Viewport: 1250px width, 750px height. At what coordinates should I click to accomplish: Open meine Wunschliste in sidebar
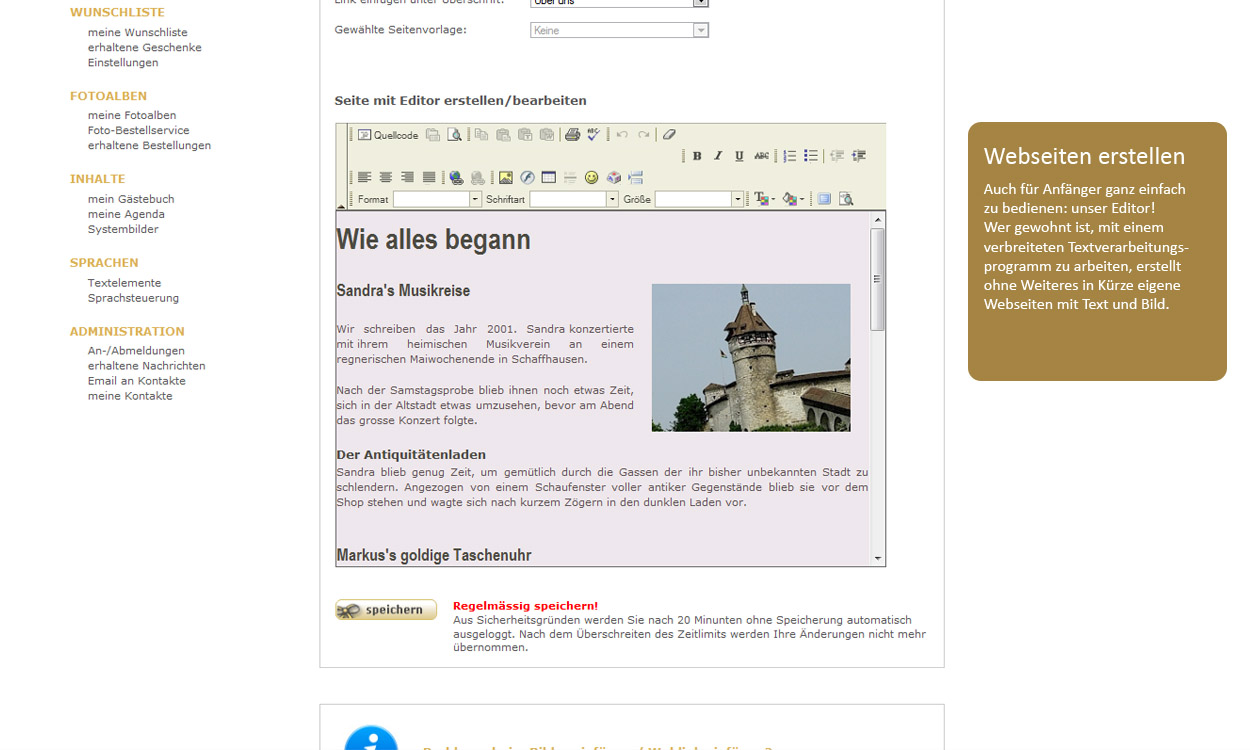point(137,33)
